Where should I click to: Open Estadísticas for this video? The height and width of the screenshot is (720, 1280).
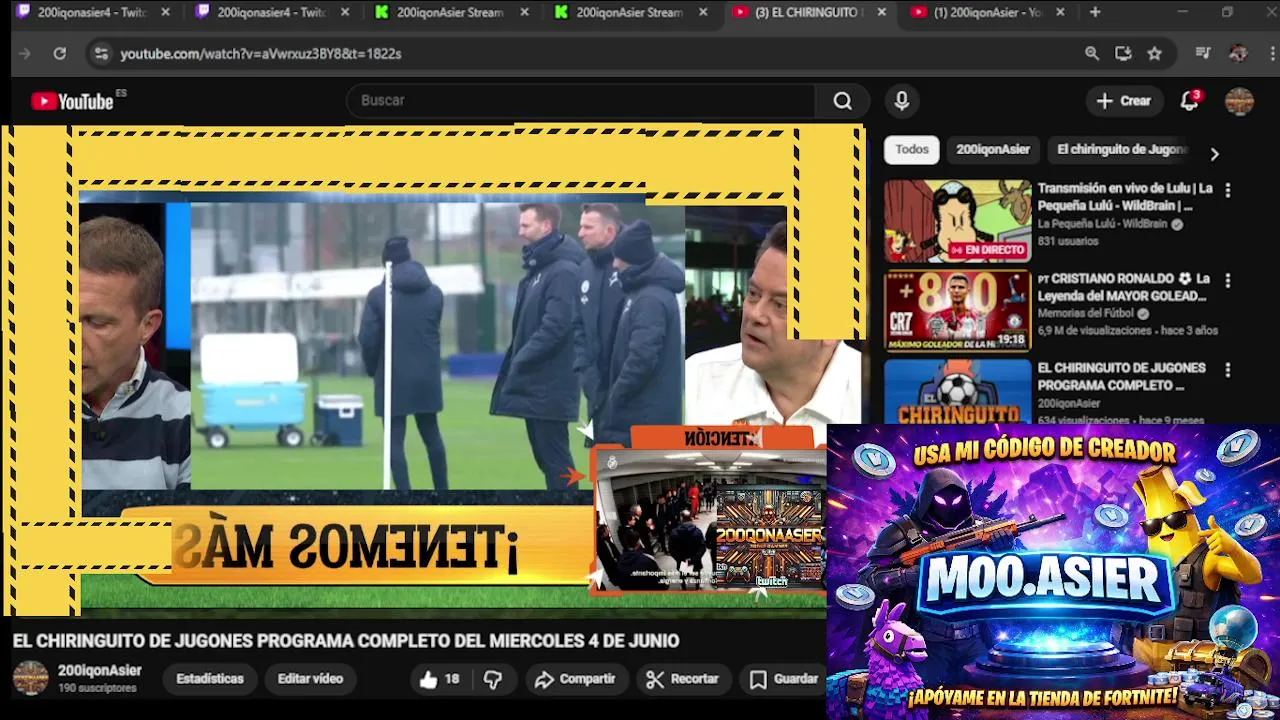(210, 679)
